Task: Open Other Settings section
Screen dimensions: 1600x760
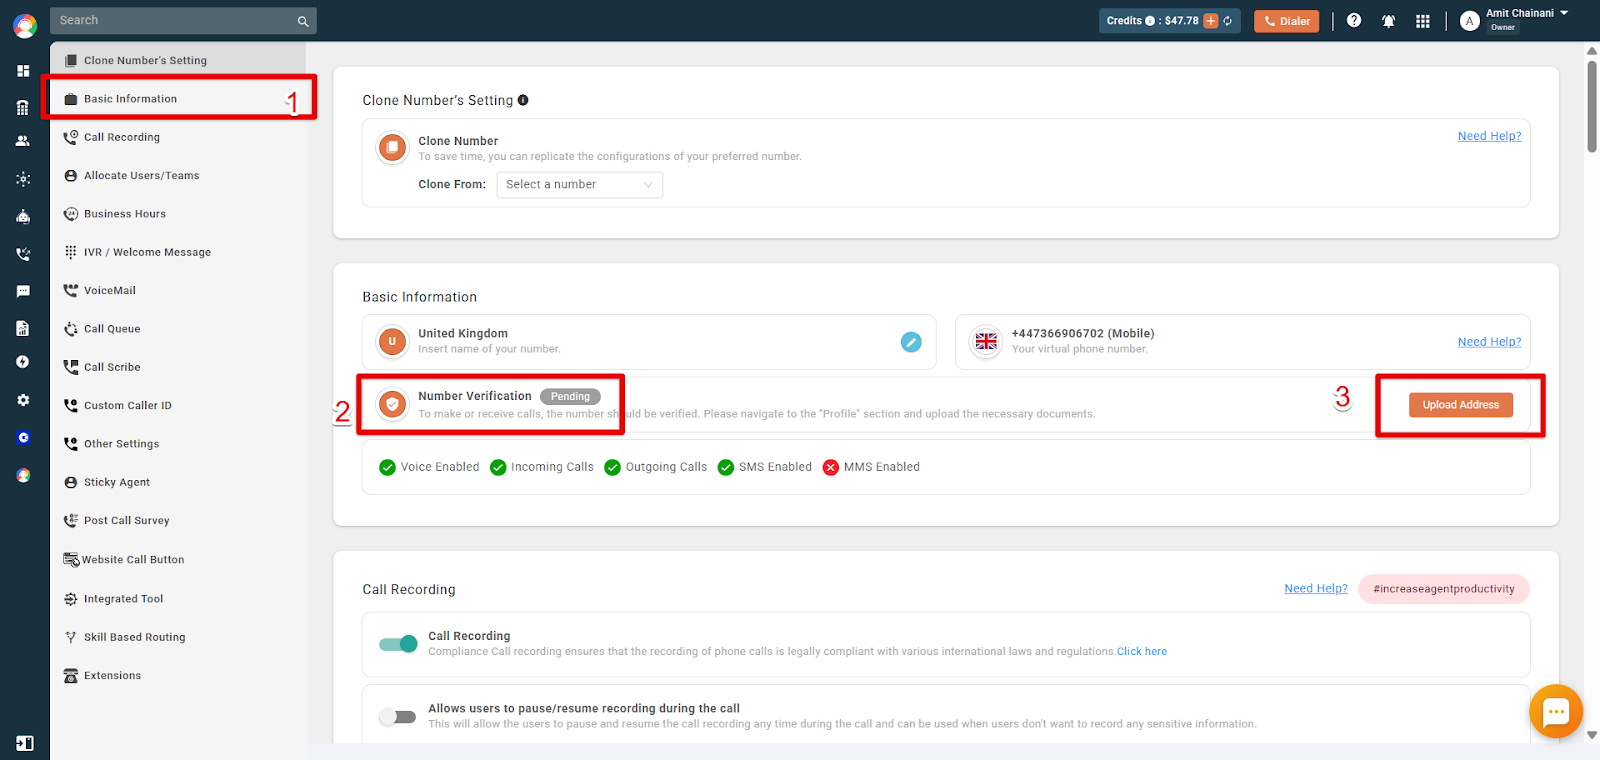Action: tap(178, 444)
